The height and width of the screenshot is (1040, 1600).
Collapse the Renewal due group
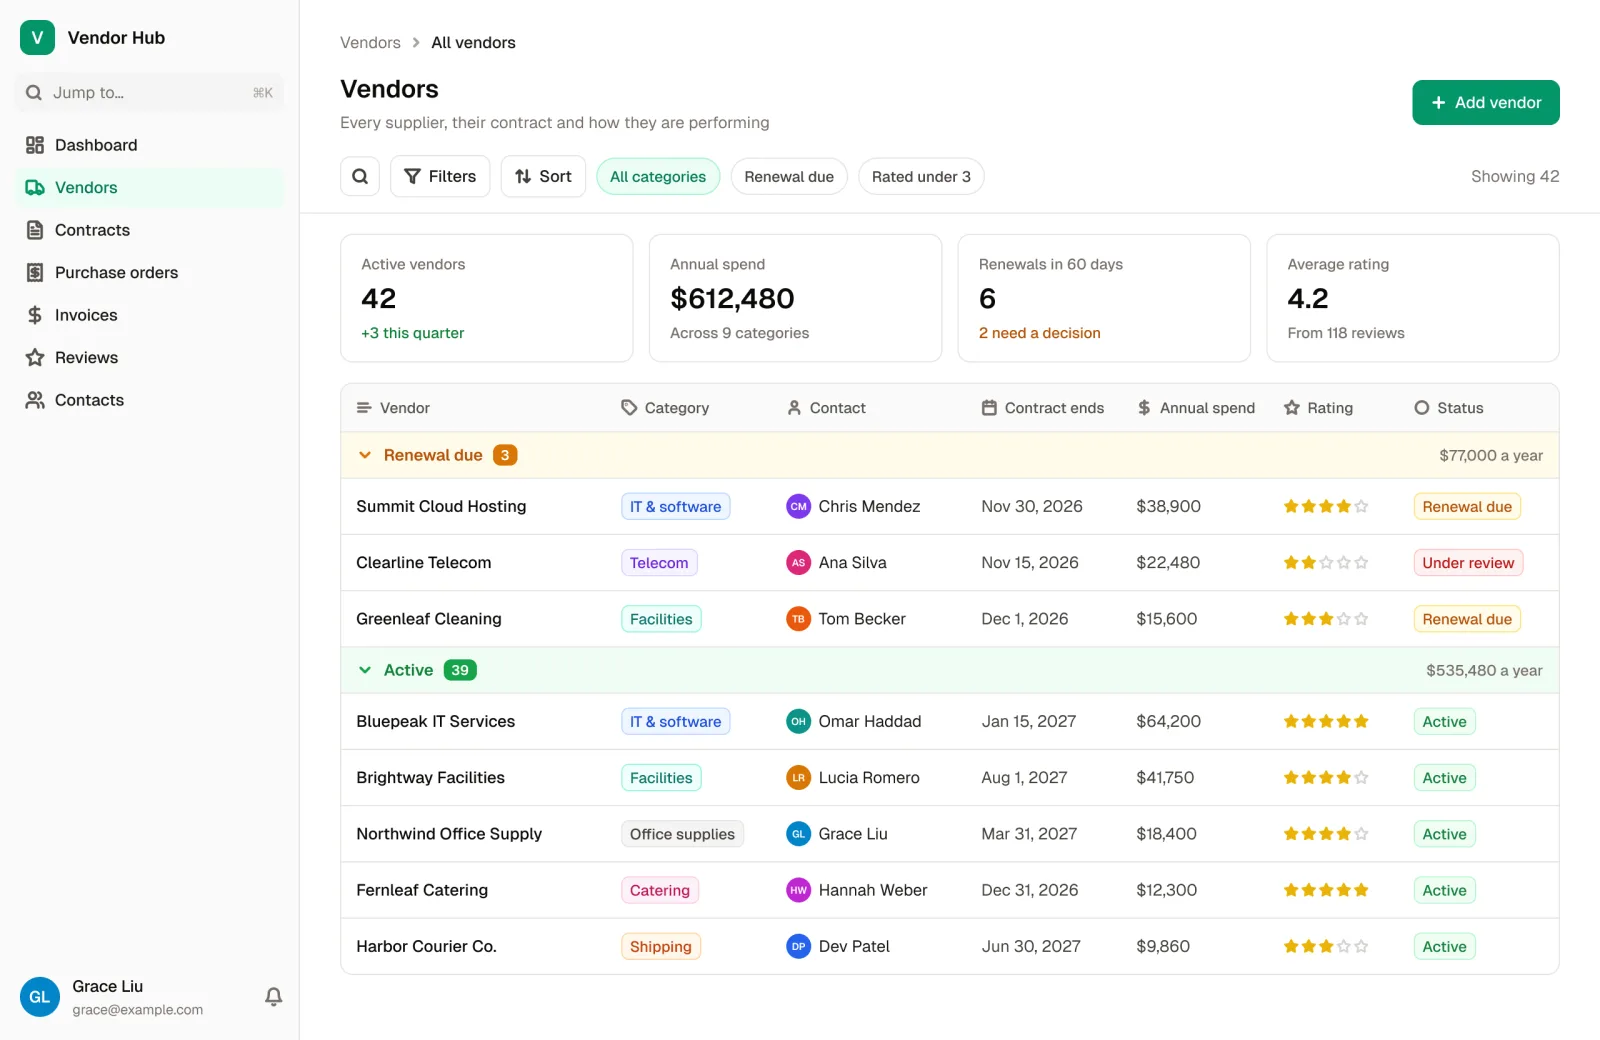tap(365, 455)
